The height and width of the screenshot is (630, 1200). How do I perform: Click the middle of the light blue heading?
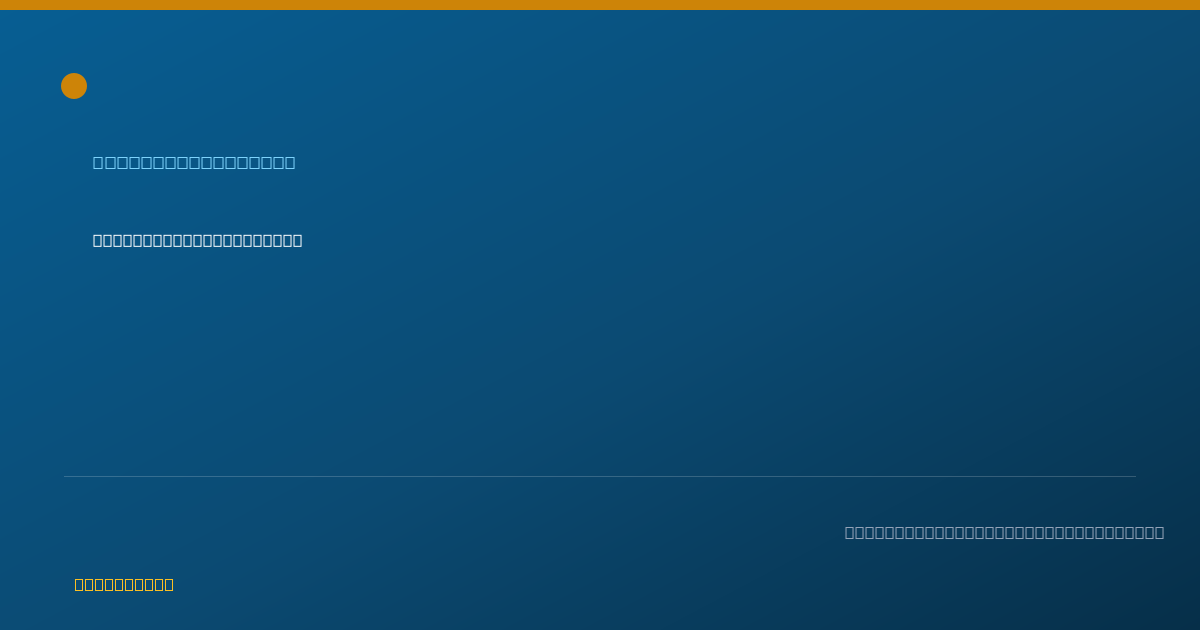pos(194,162)
